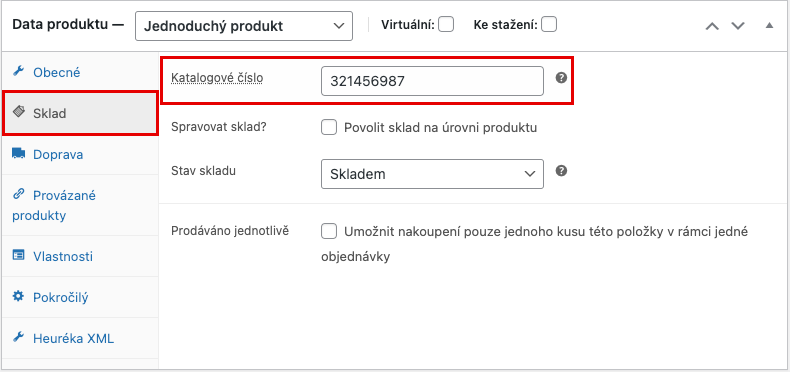
Task: Click the tag icon beside Sklad
Action: tap(19, 112)
